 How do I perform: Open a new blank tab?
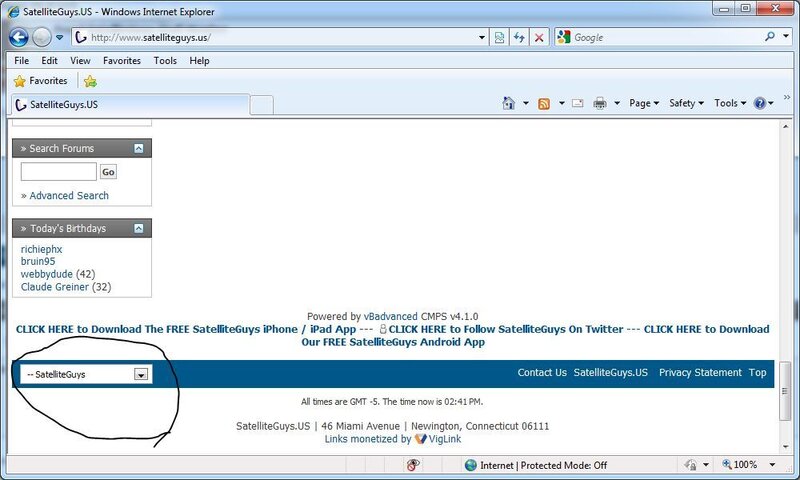[x=262, y=105]
